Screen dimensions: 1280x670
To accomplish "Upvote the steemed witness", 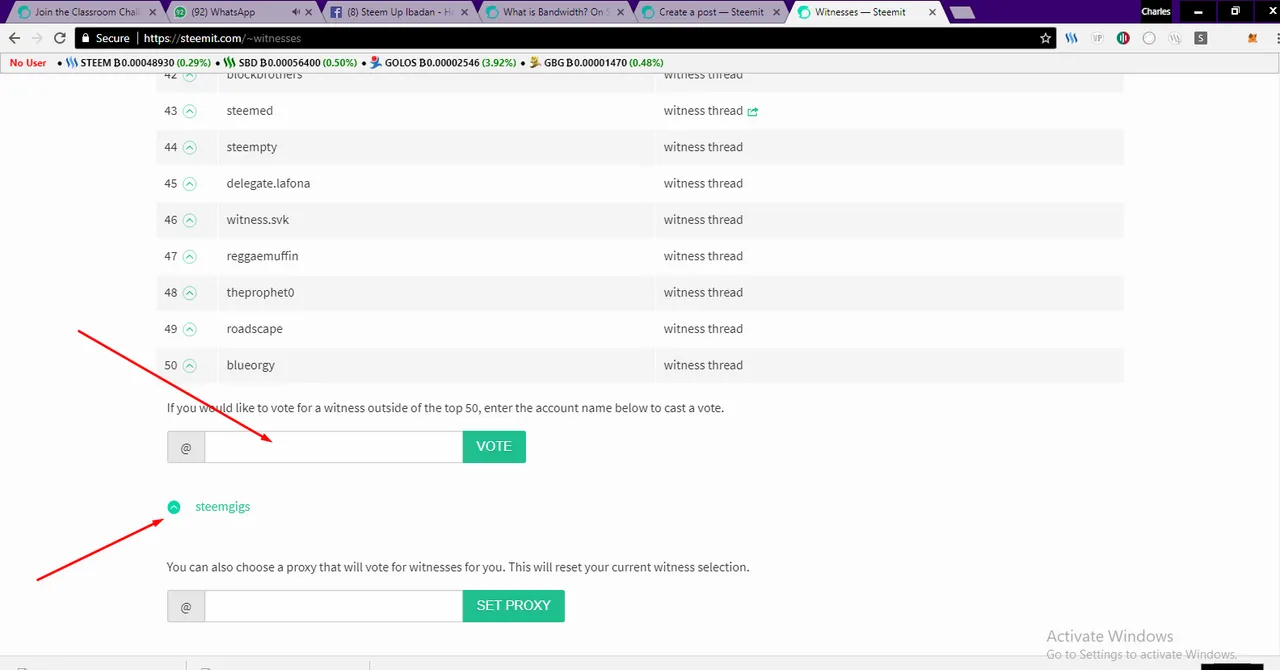I will [190, 111].
